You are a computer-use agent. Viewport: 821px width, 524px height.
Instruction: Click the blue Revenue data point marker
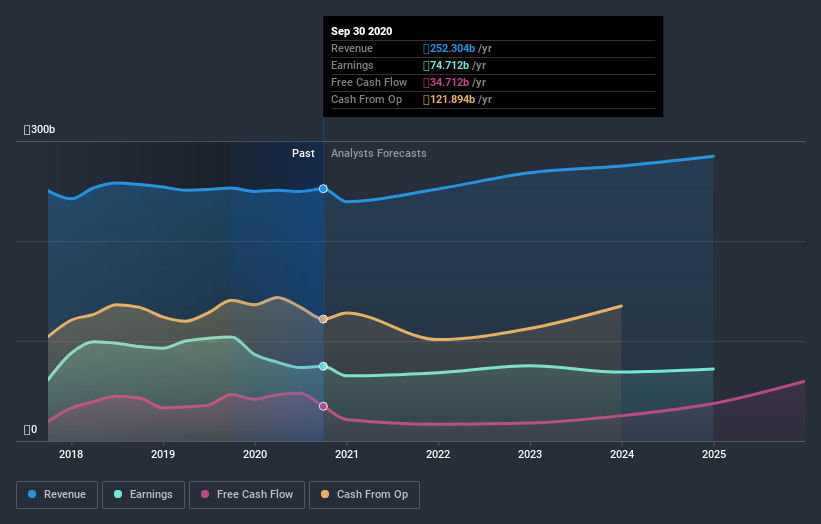point(323,188)
